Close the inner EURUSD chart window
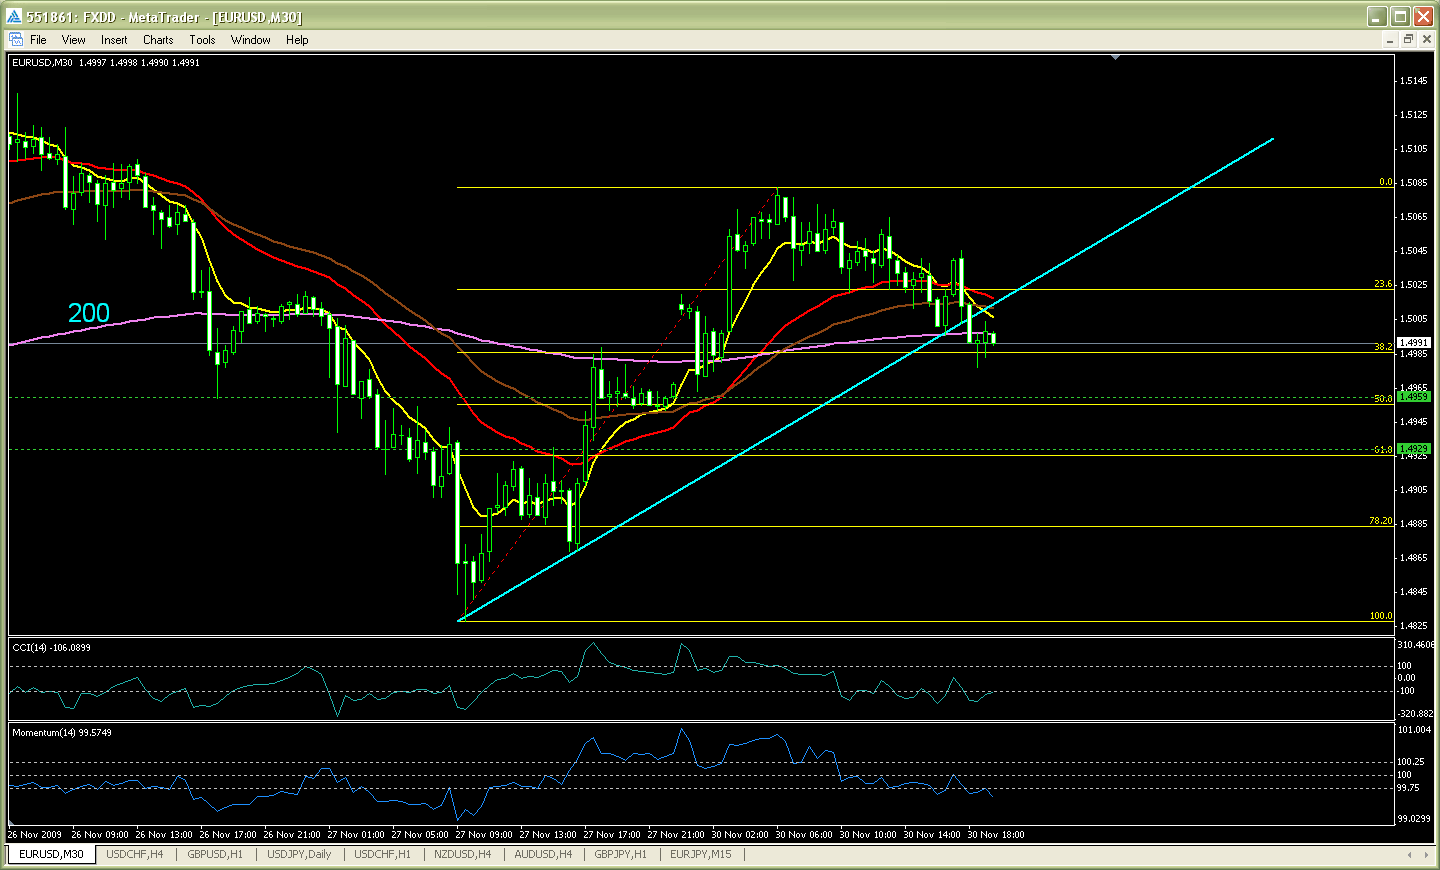 [x=1427, y=40]
